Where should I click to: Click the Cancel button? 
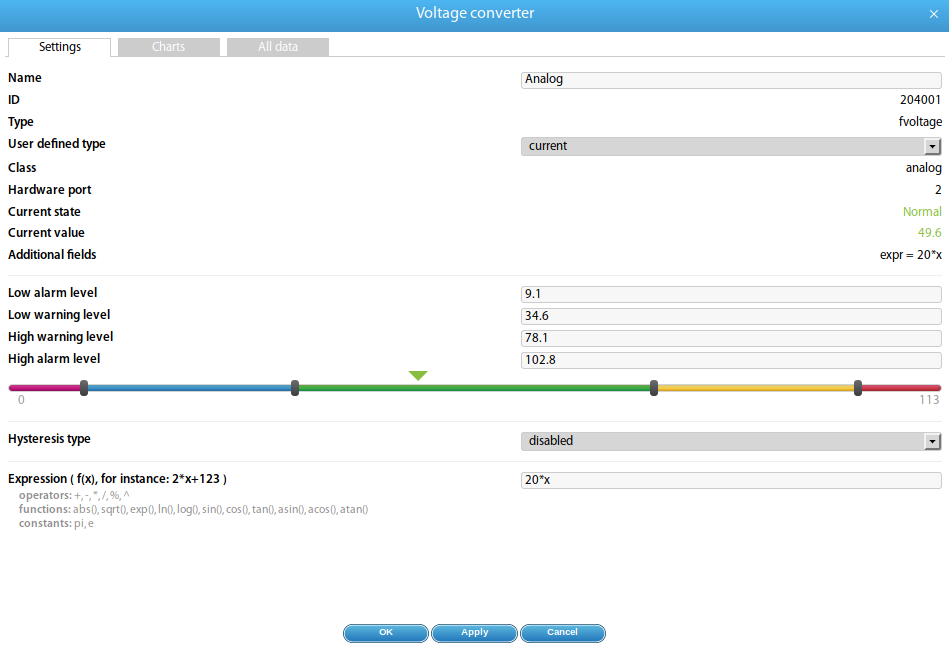pos(563,633)
